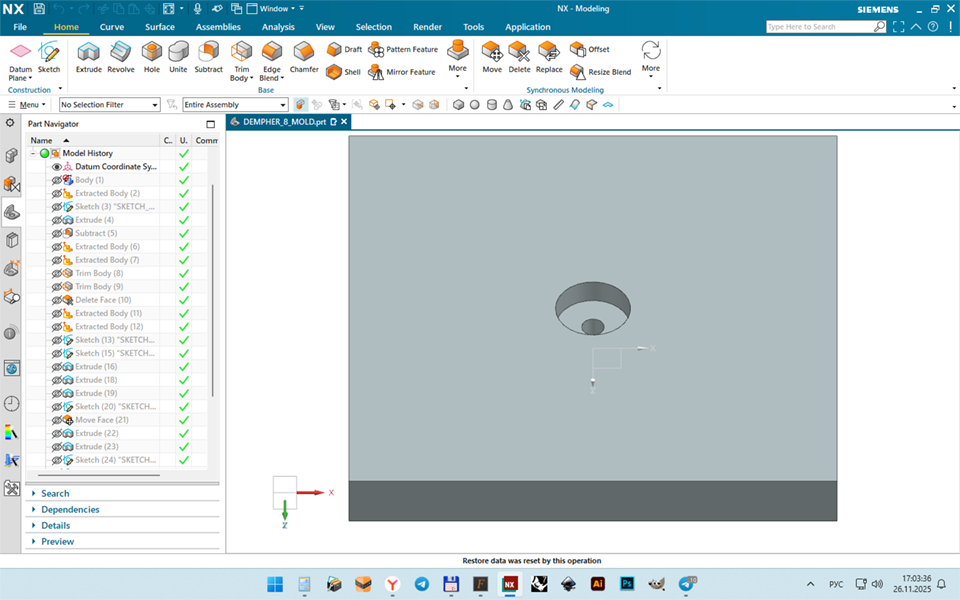Open navigator settings gear icon
The height and width of the screenshot is (600, 960).
10,123
